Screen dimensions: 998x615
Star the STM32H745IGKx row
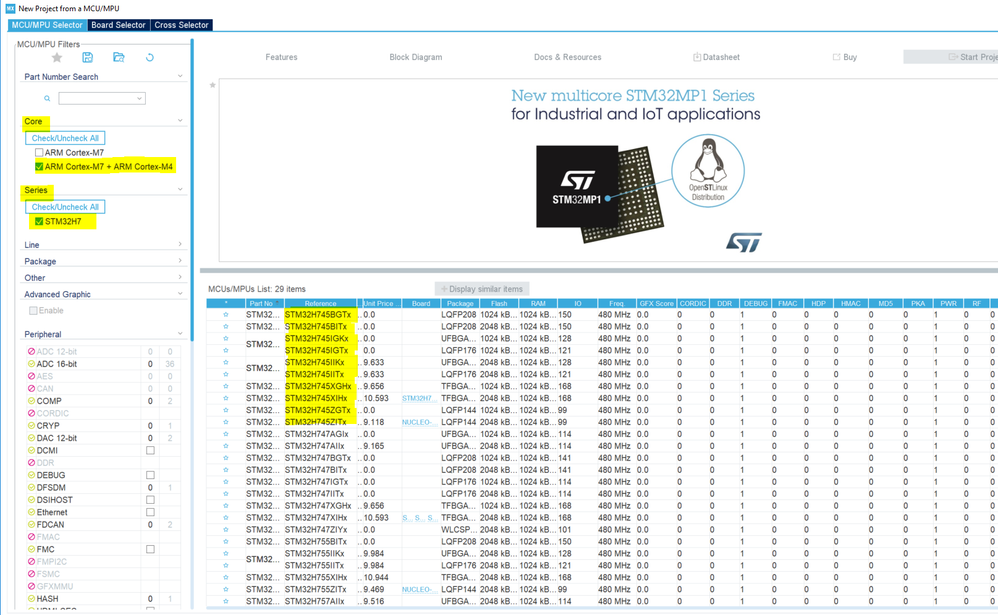[x=225, y=339]
